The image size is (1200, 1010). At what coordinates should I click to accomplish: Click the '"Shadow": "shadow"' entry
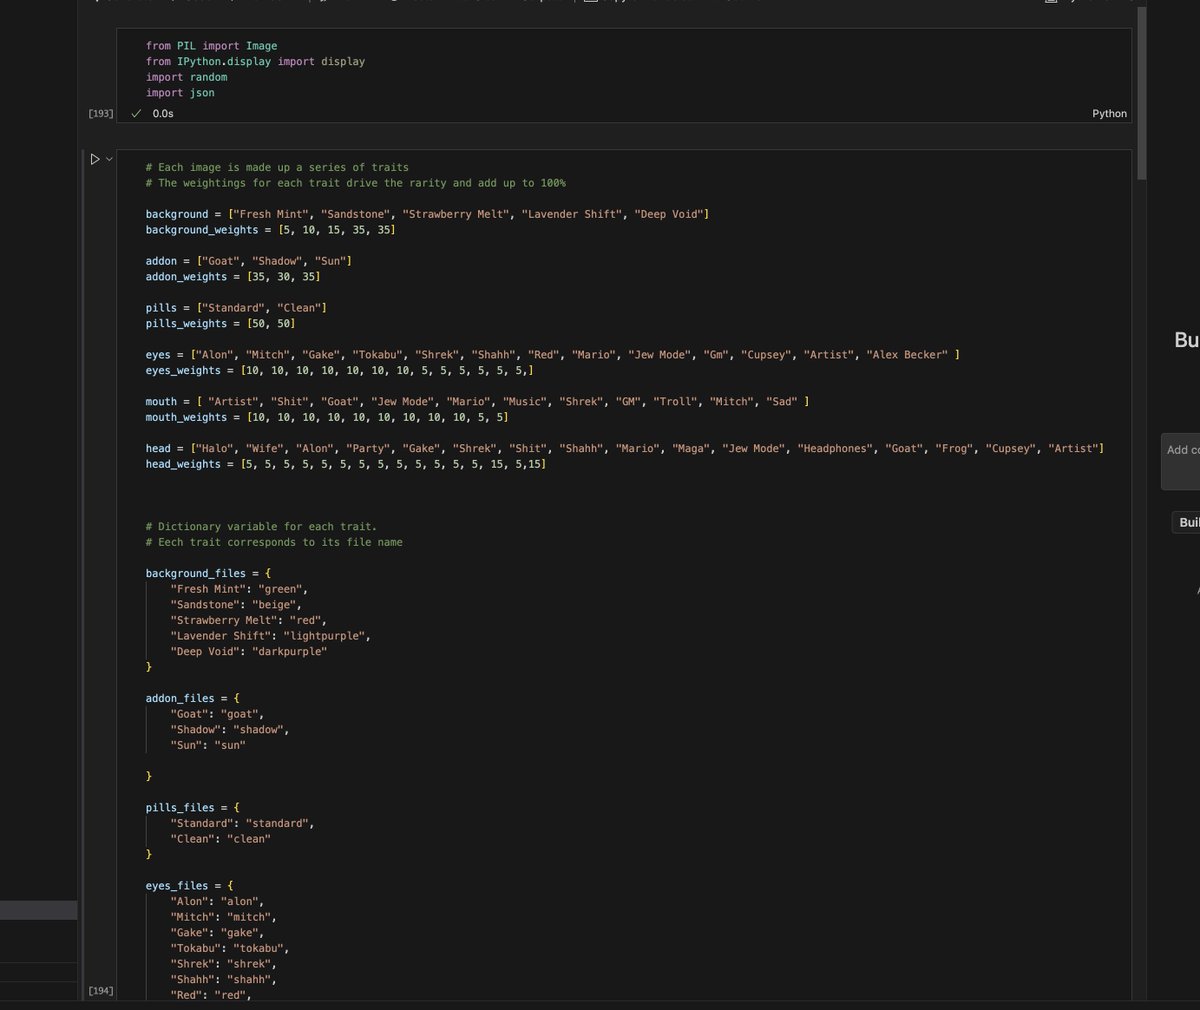click(230, 730)
